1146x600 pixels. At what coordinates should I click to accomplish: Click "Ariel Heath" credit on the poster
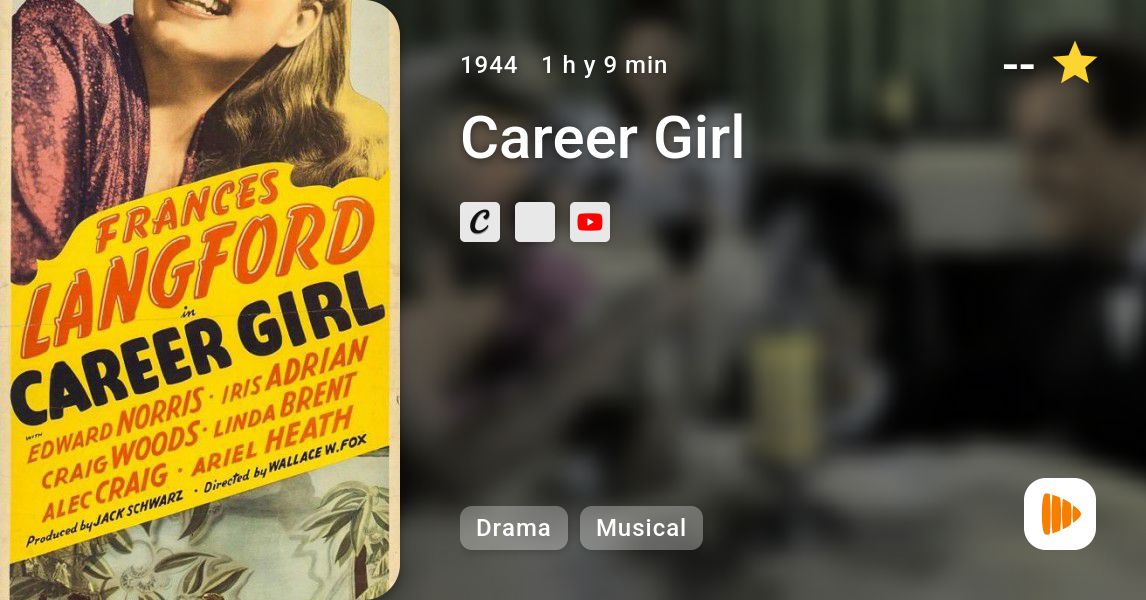tap(272, 441)
